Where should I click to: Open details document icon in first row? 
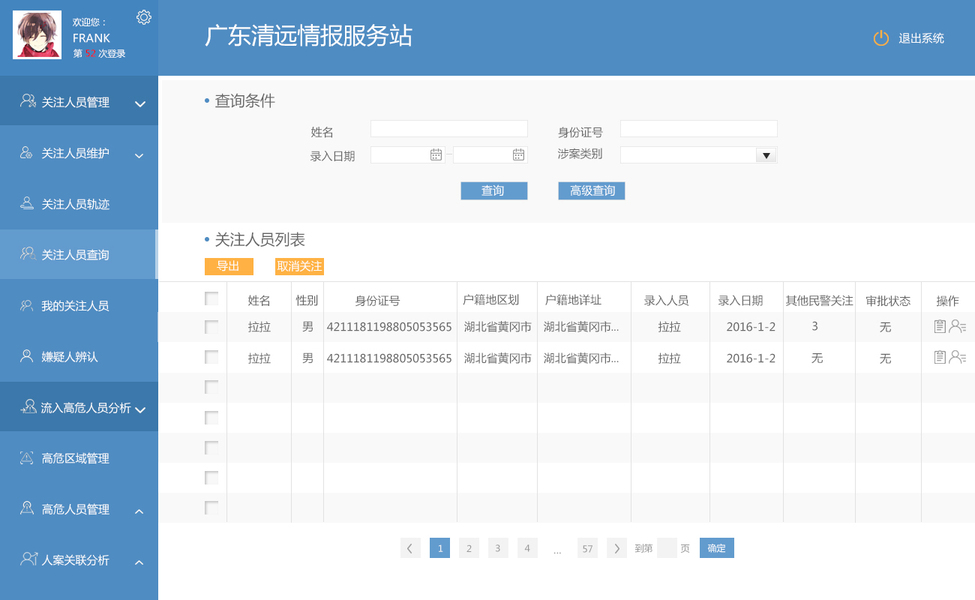pyautogui.click(x=940, y=326)
